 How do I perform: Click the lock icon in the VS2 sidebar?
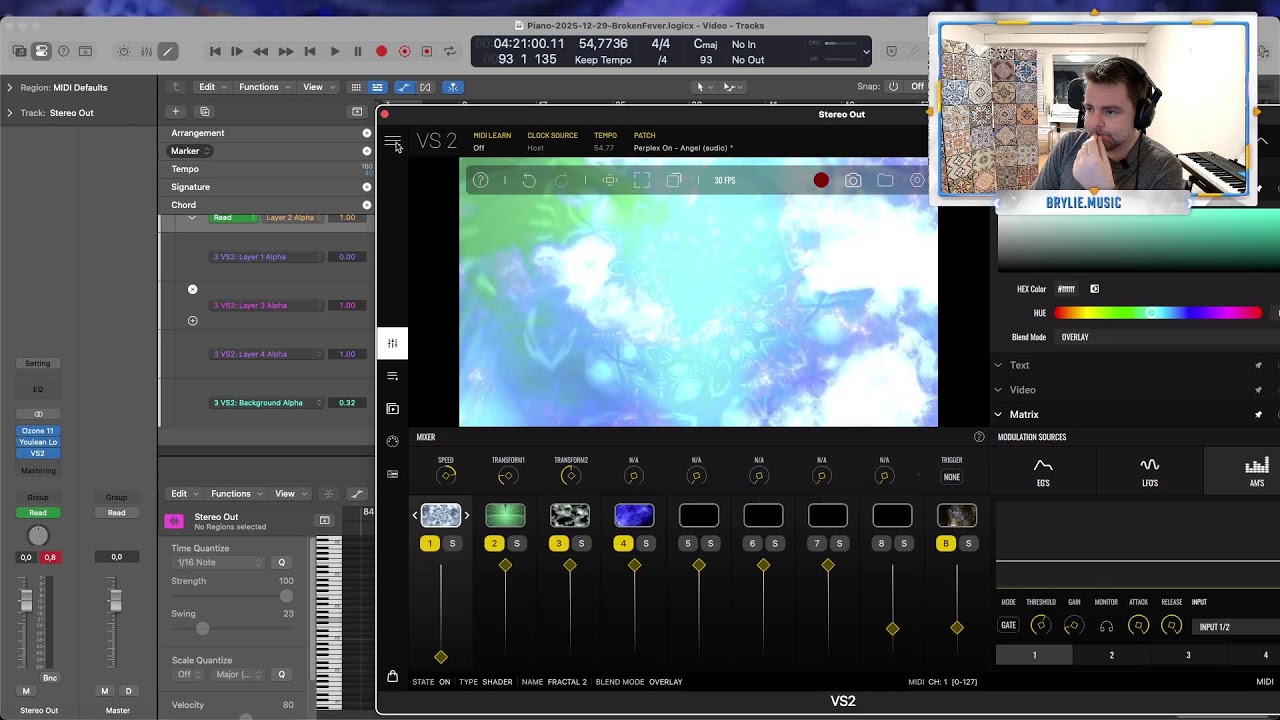(x=392, y=676)
